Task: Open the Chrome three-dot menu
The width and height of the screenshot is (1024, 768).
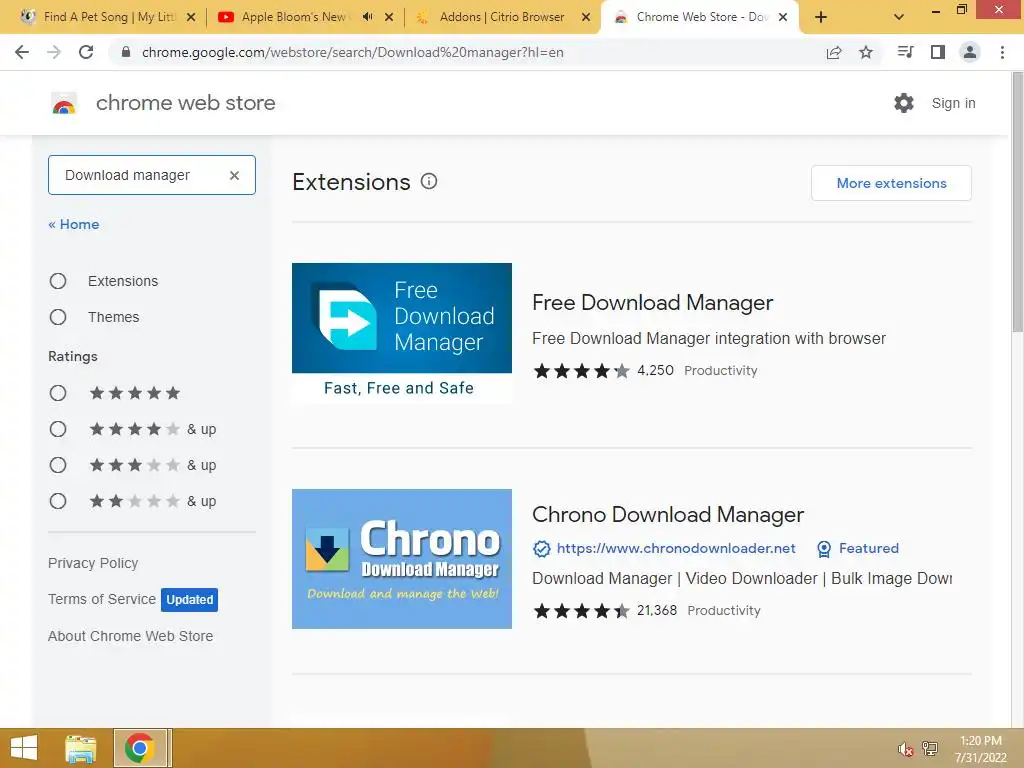Action: click(1002, 52)
